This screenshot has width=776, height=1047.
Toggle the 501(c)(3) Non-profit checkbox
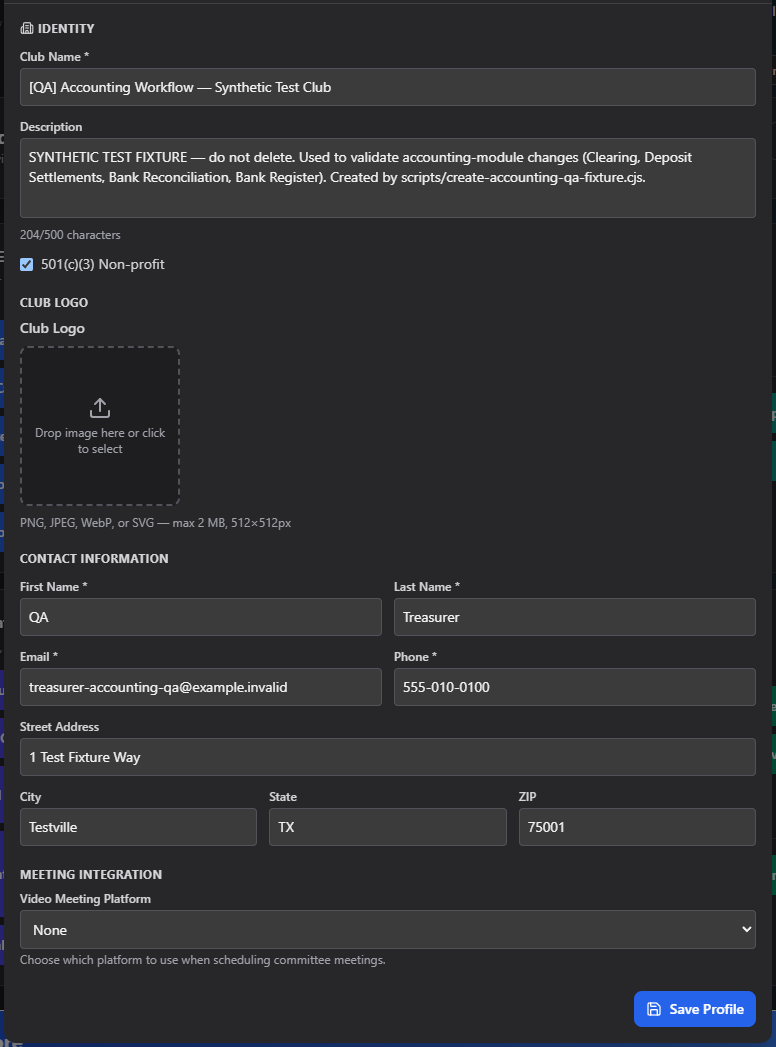(x=27, y=264)
